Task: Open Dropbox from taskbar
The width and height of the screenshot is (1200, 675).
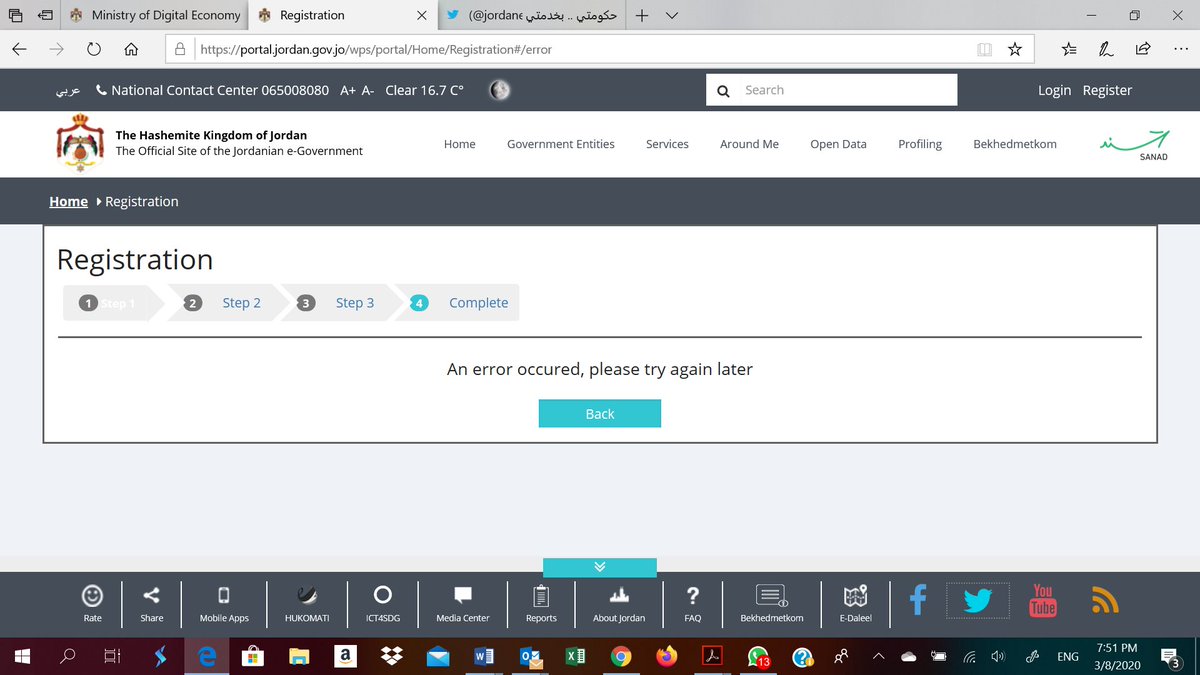Action: 391,657
